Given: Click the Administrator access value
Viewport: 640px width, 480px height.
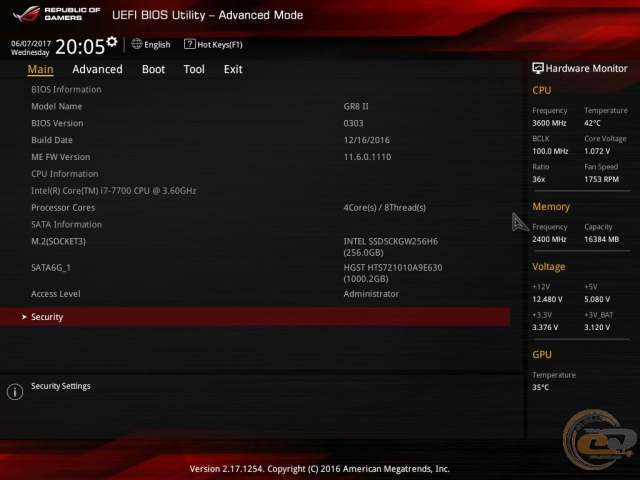Looking at the screenshot, I should point(371,294).
